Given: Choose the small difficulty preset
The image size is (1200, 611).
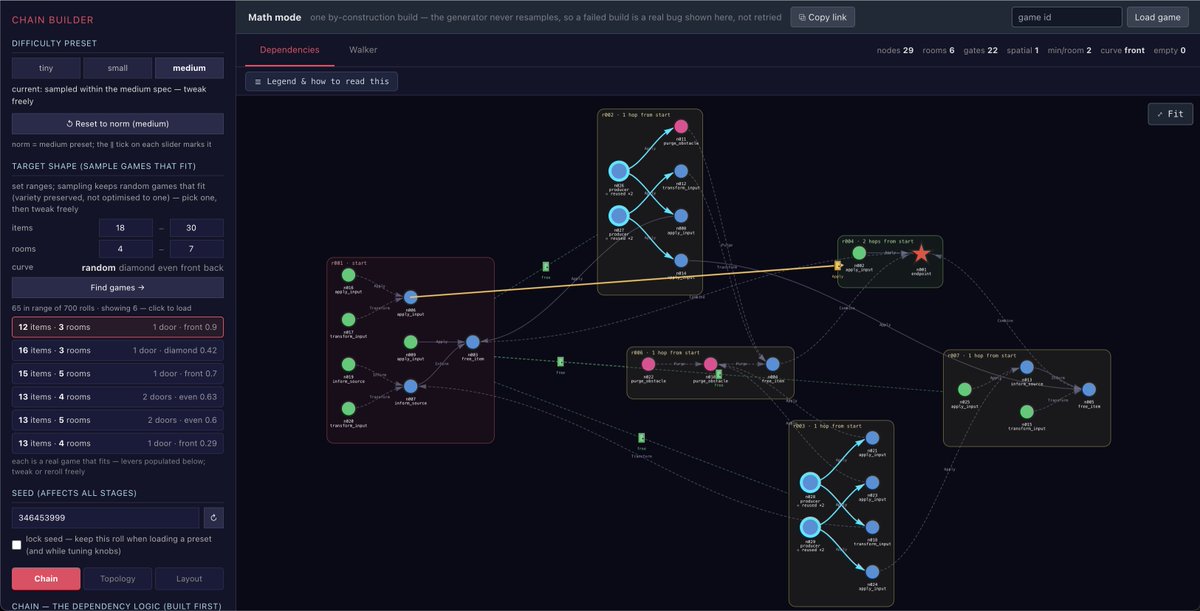Looking at the screenshot, I should [x=118, y=68].
